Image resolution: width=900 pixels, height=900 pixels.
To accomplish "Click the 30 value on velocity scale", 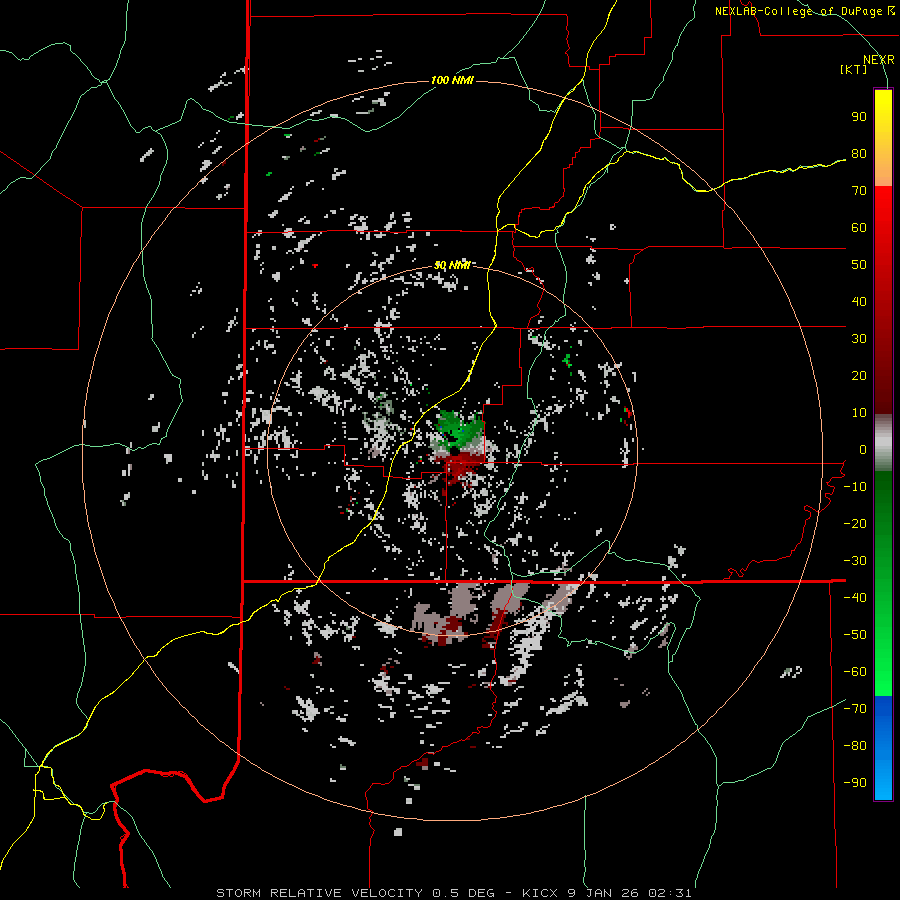I will 859,339.
